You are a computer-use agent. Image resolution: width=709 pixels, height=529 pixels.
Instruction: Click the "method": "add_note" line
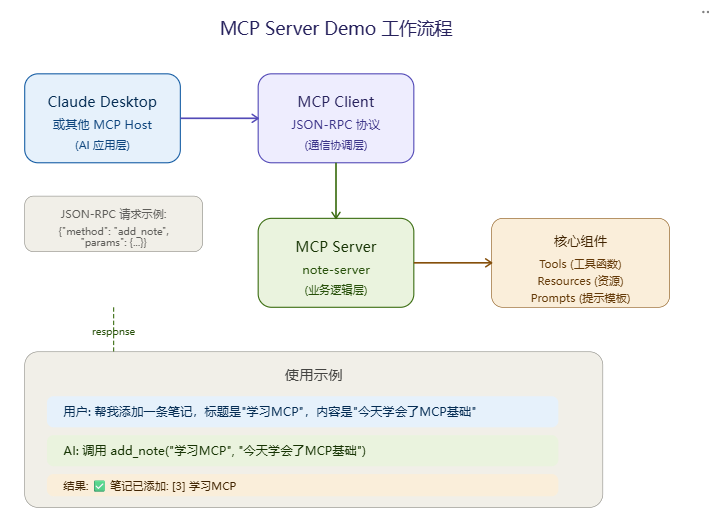pos(113,231)
